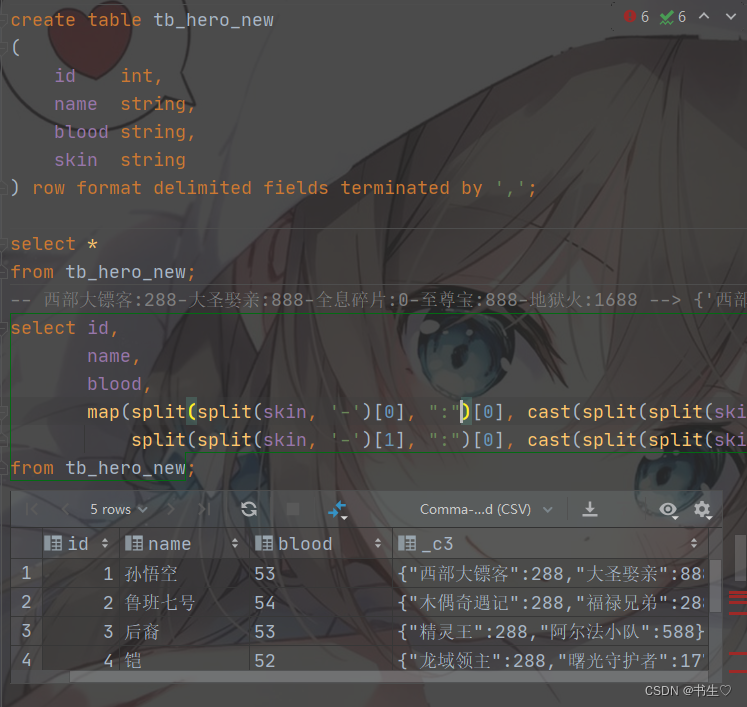747x707 pixels.
Task: Click the map cell starting with 木偶奇遇记
Action: [x=550, y=602]
